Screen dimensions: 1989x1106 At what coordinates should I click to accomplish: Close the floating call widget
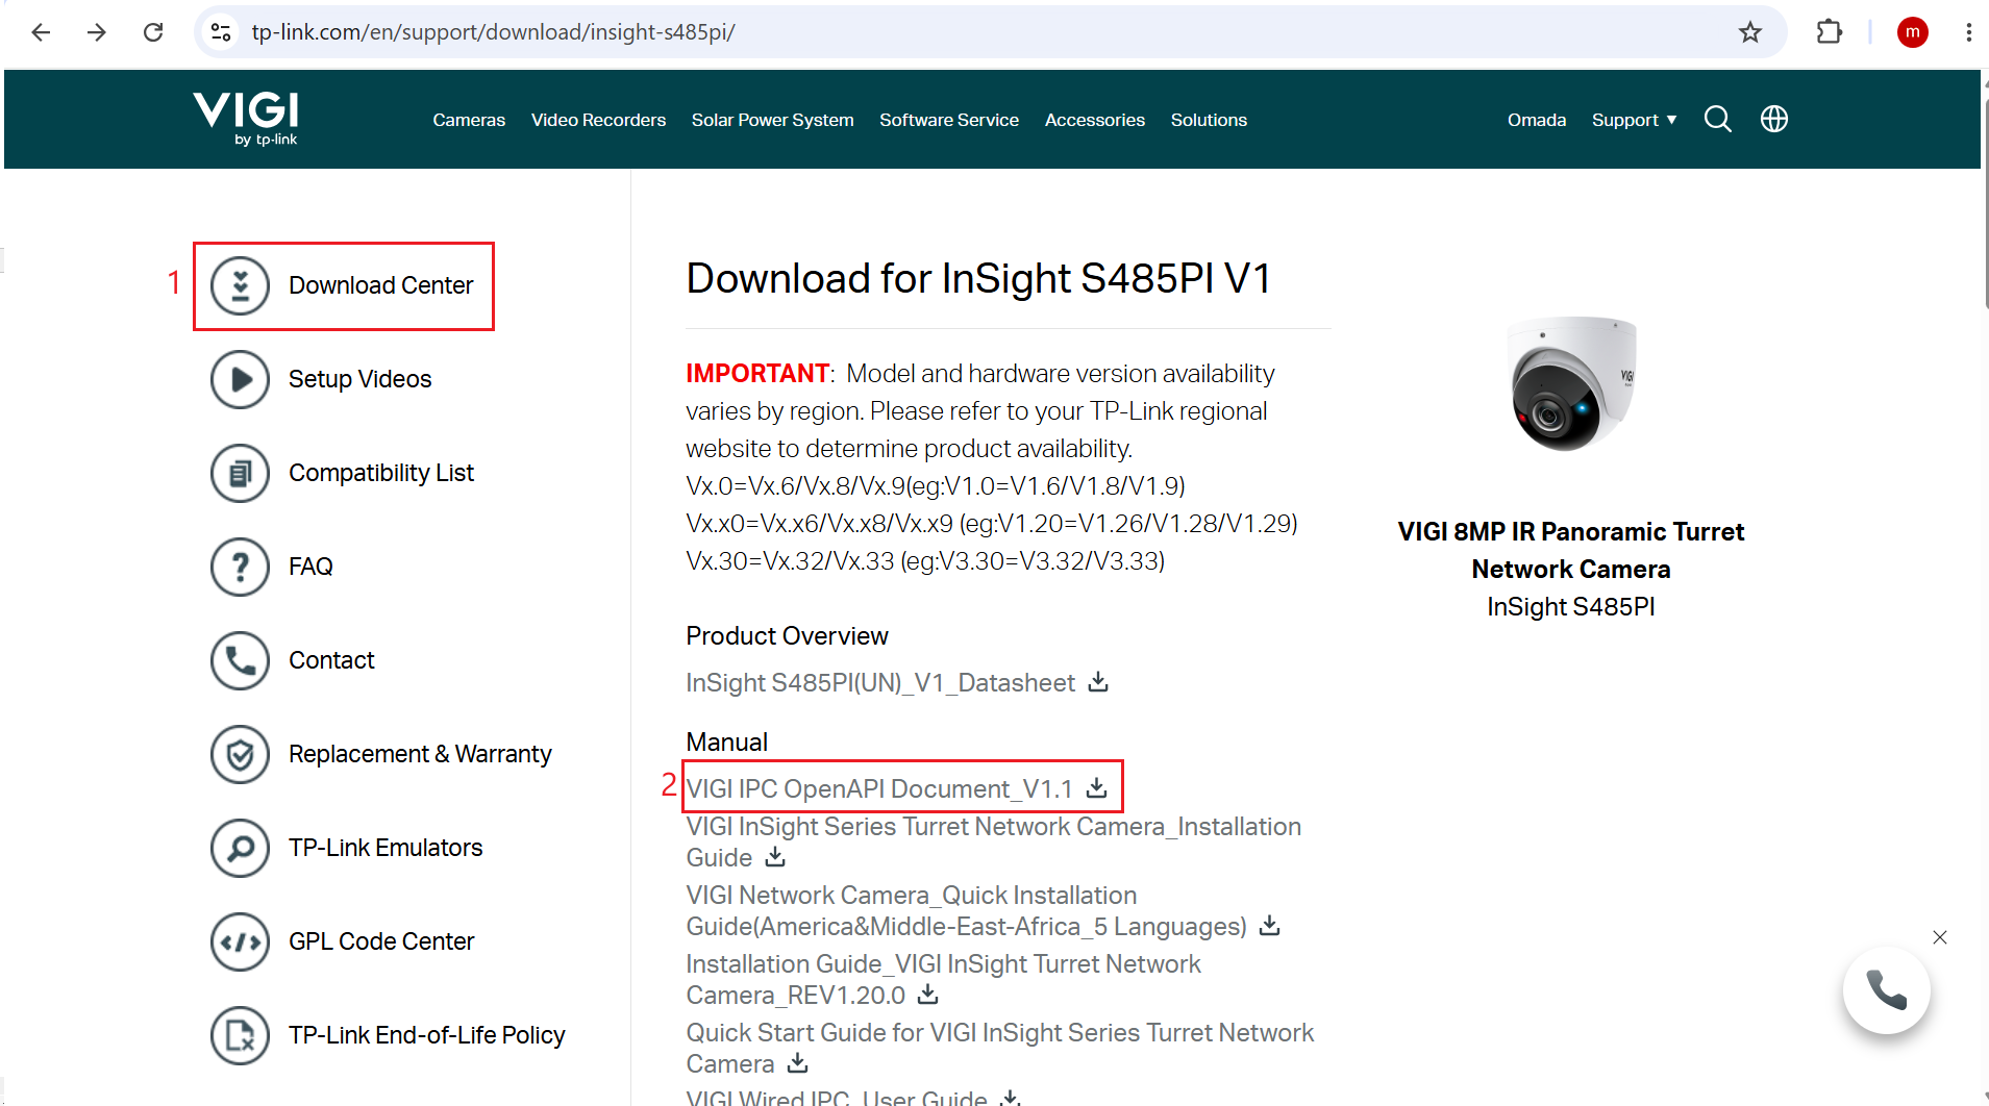tap(1940, 937)
